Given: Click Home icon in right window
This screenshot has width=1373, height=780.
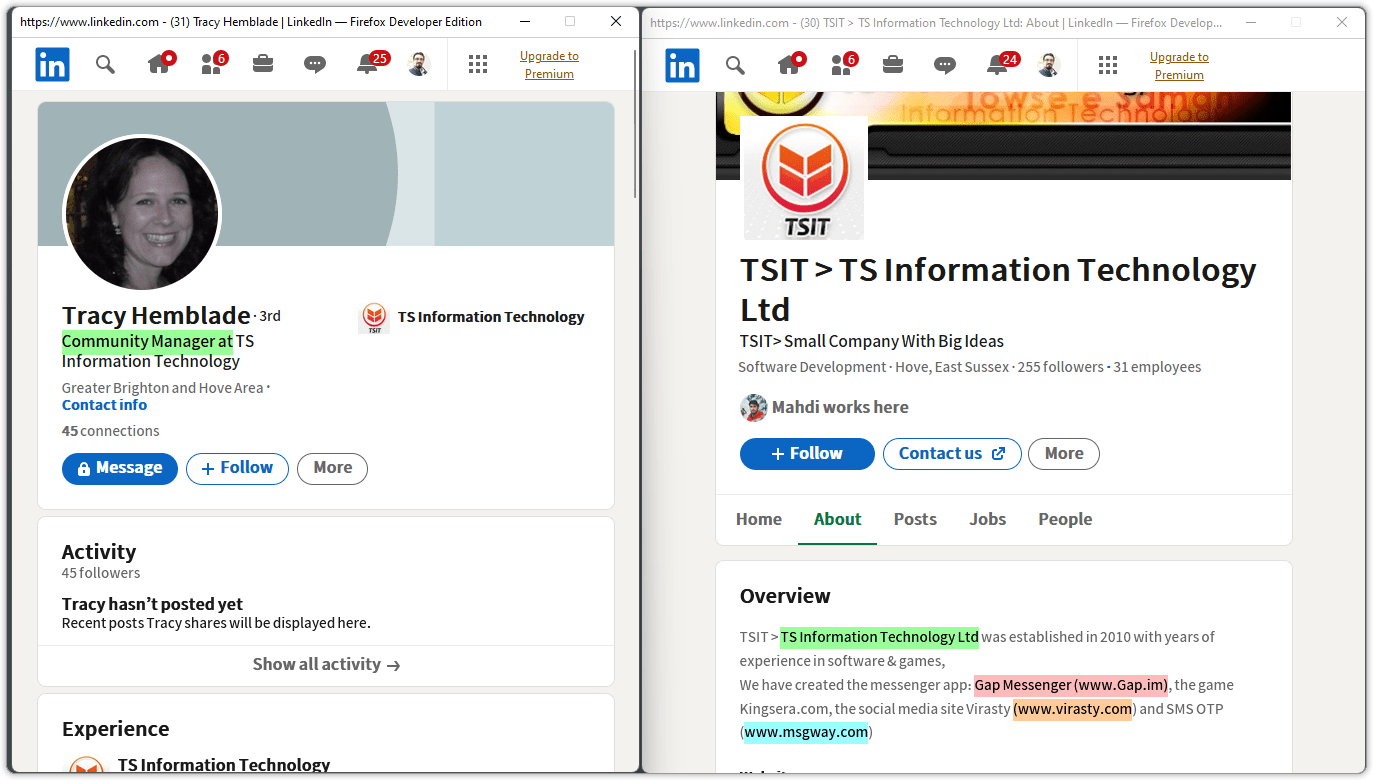Looking at the screenshot, I should pyautogui.click(x=788, y=66).
